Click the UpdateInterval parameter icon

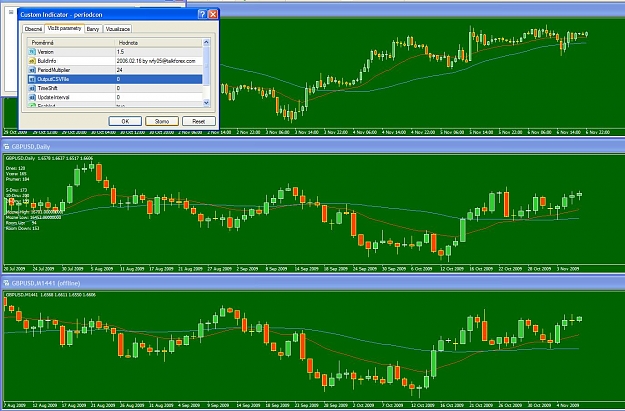32,97
